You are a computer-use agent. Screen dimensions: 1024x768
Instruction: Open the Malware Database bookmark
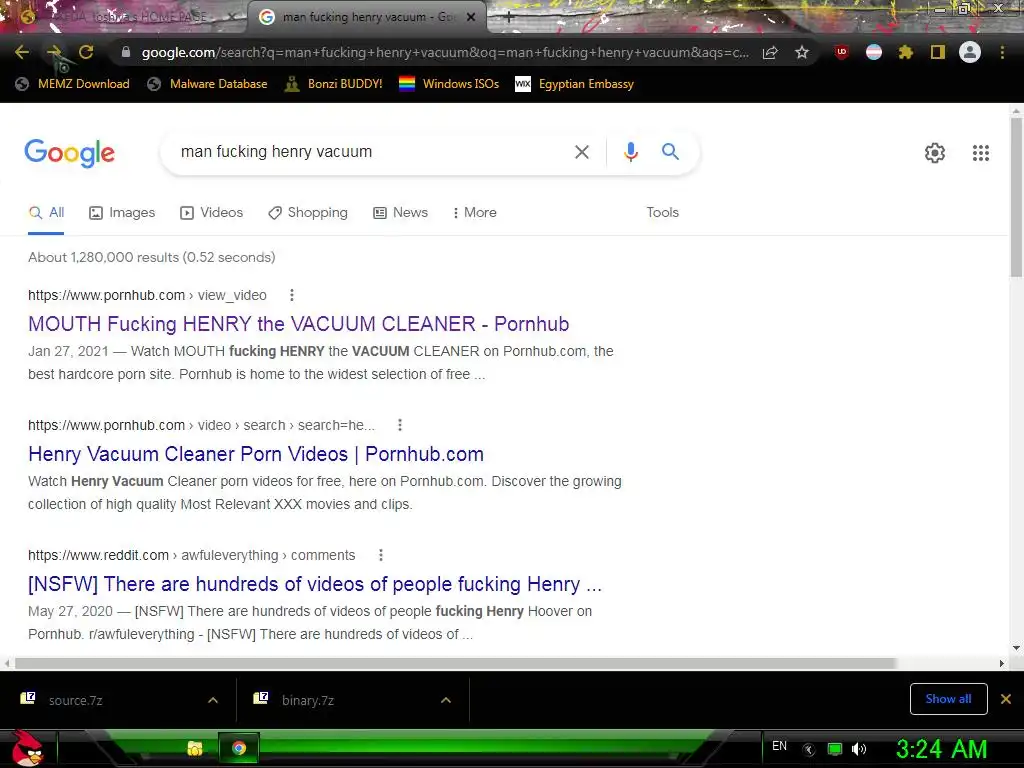[x=208, y=84]
